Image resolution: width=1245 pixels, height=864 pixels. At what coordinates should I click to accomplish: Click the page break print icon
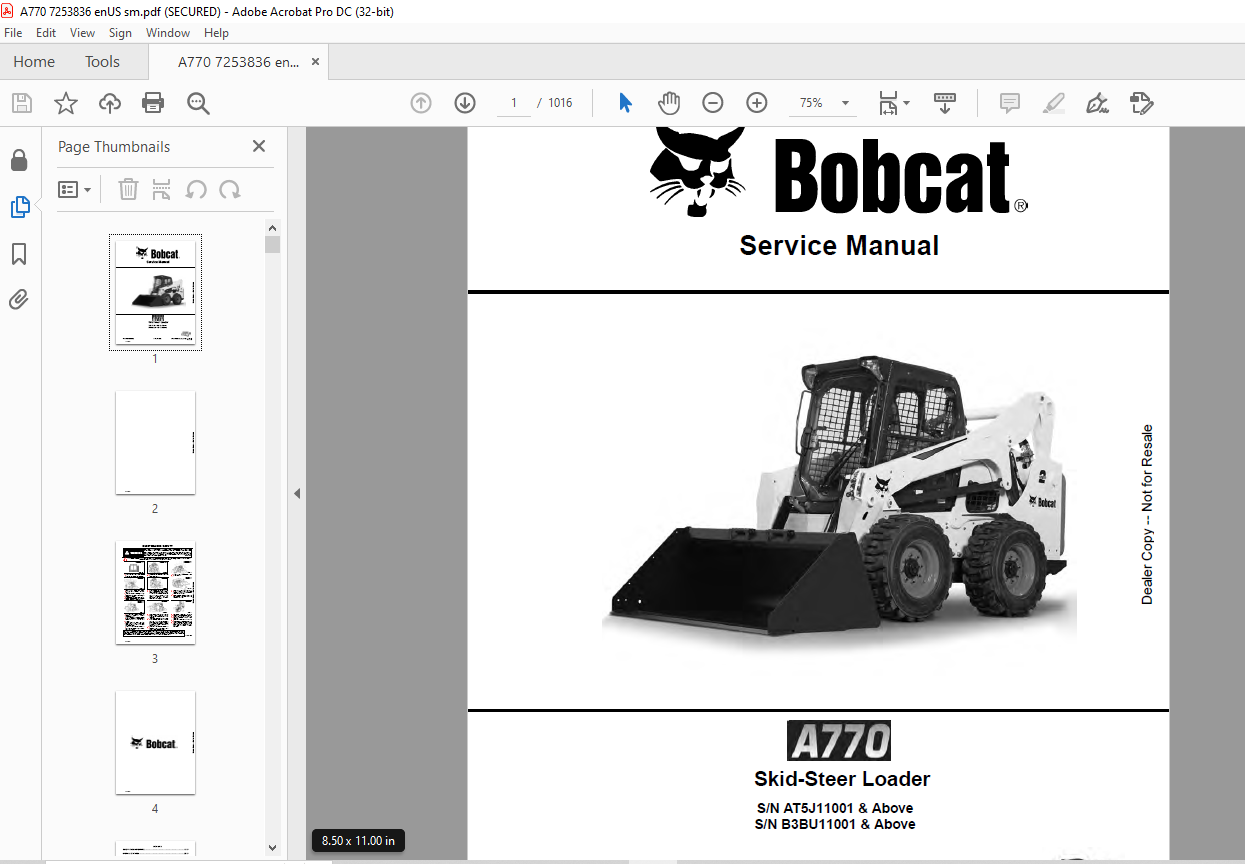click(x=162, y=189)
